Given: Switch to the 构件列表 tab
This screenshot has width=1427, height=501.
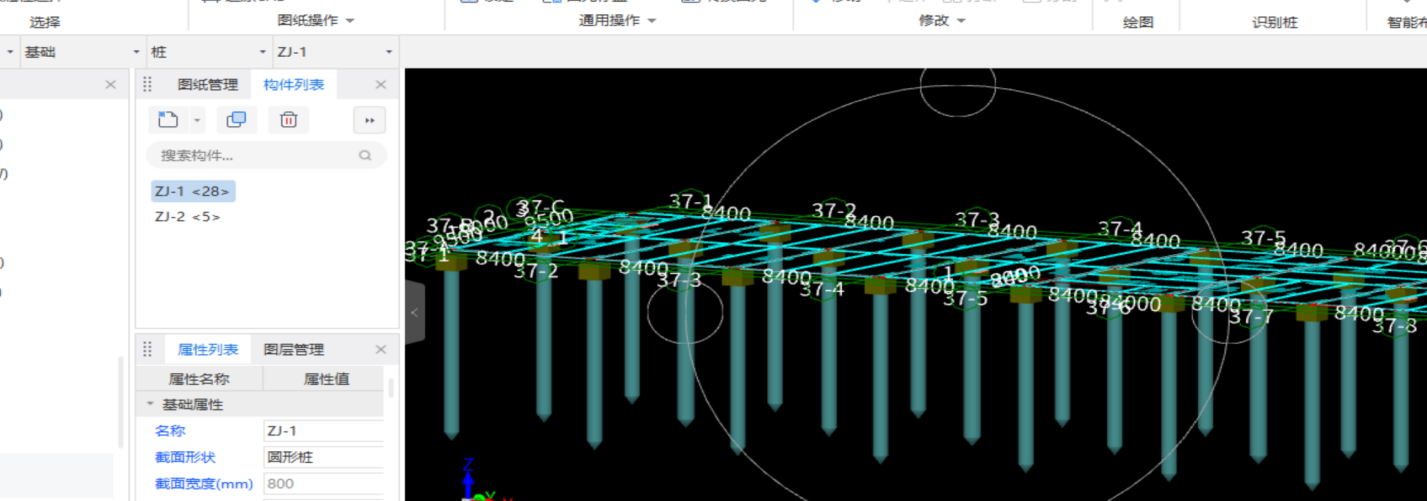Looking at the screenshot, I should click(294, 85).
